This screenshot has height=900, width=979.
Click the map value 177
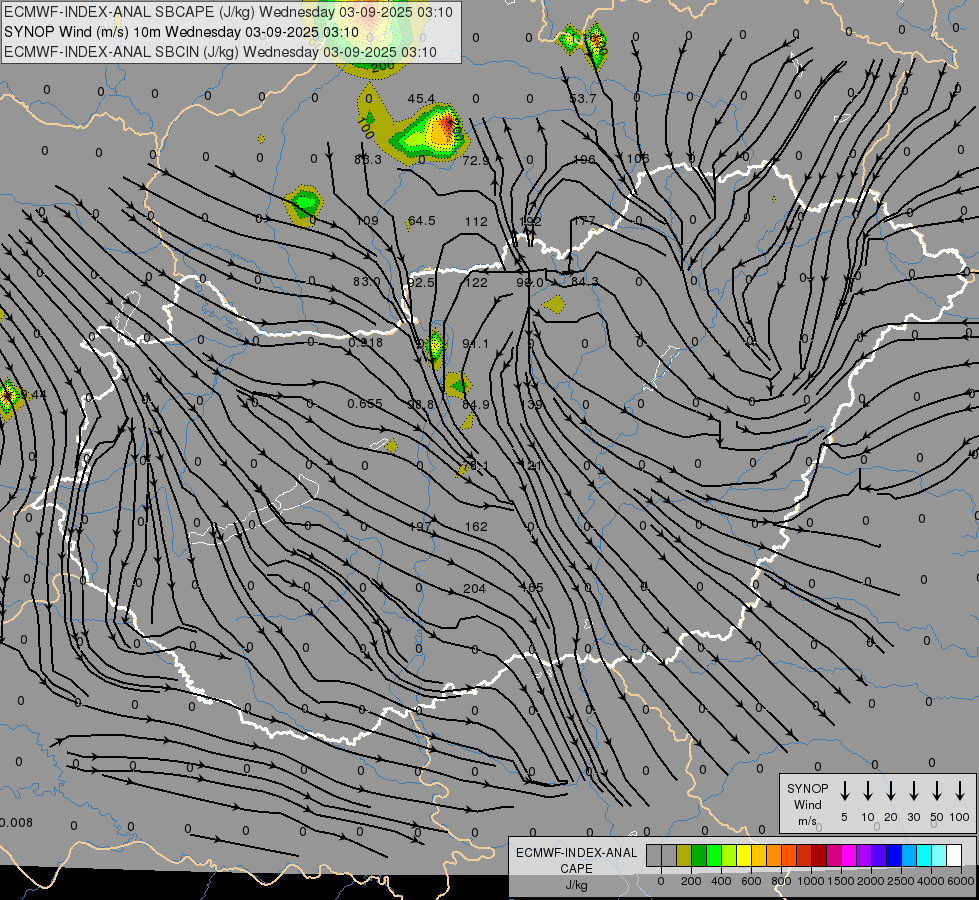[584, 220]
